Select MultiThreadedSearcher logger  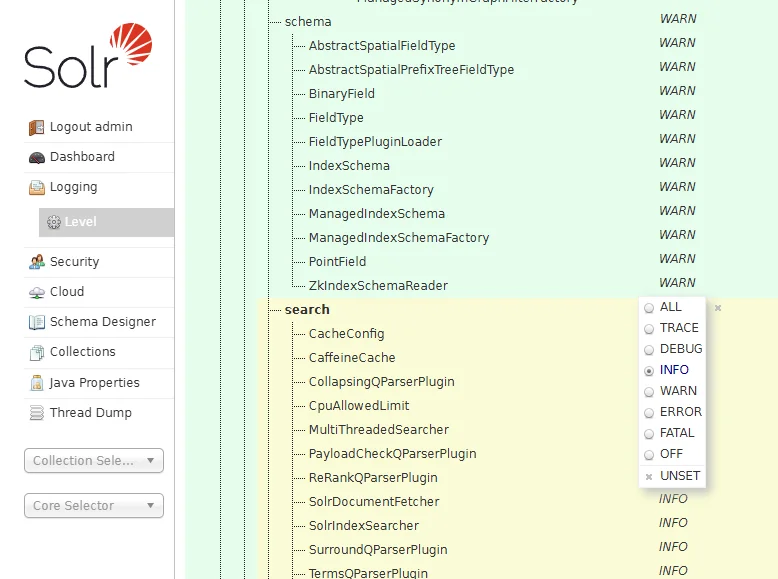pos(379,430)
